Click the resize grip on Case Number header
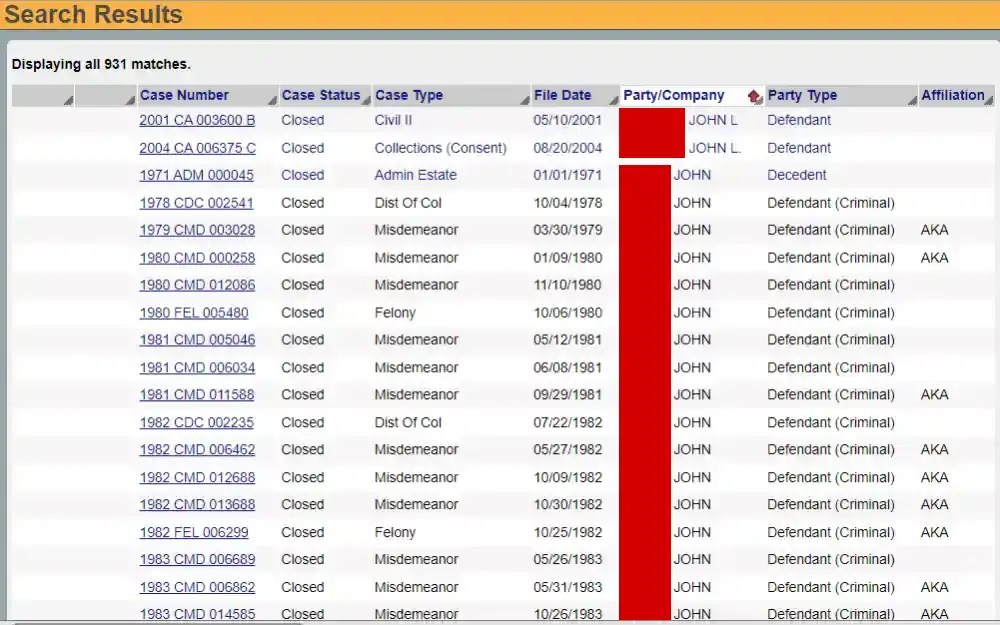Image resolution: width=1000 pixels, height=625 pixels. tap(272, 100)
